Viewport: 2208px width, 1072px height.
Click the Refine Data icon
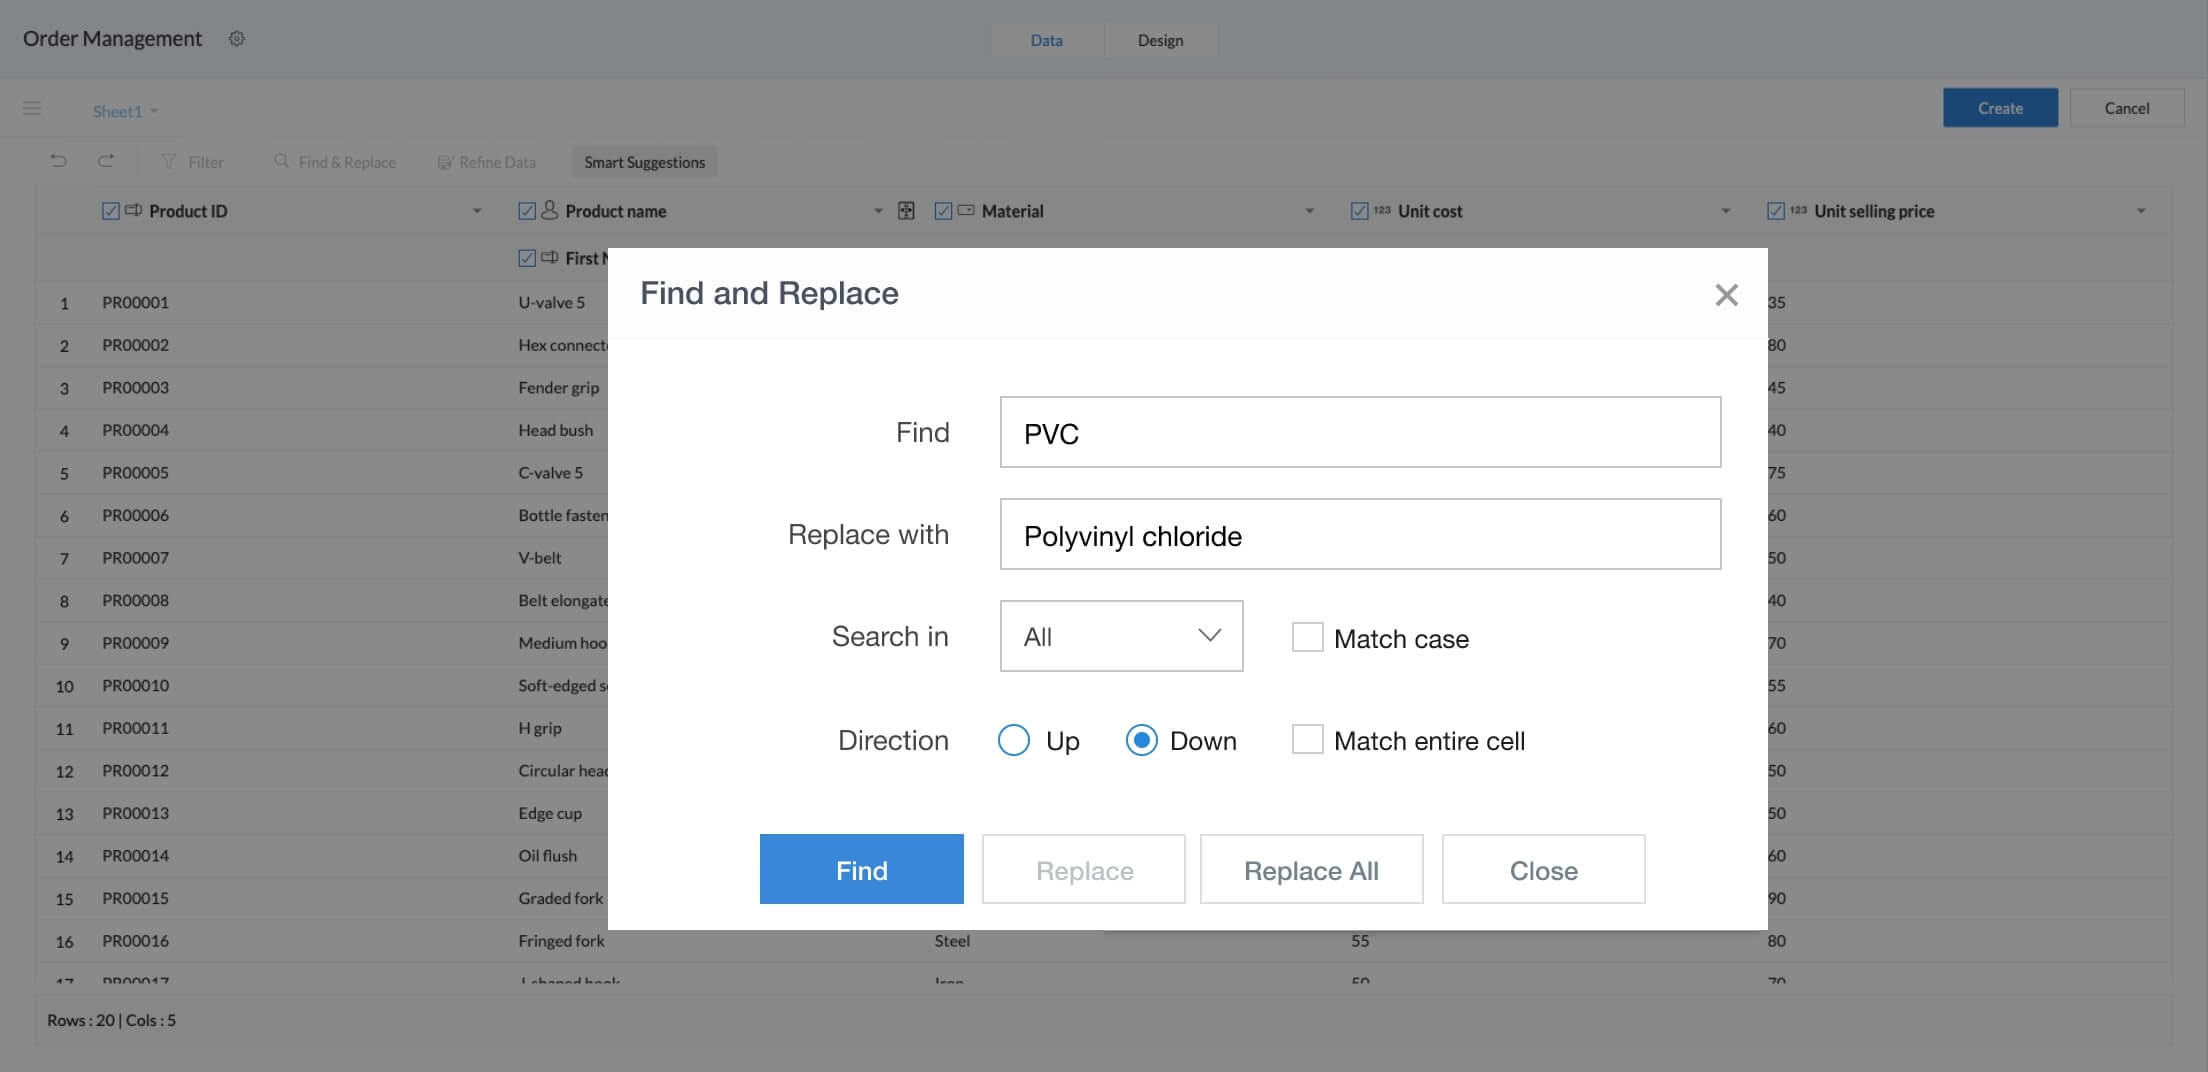[x=445, y=162]
